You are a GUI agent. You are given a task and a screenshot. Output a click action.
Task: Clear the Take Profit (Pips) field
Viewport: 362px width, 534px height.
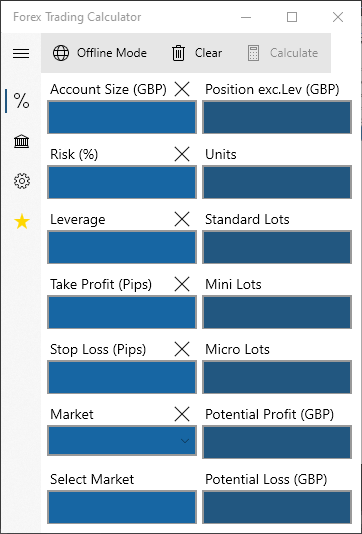point(182,284)
